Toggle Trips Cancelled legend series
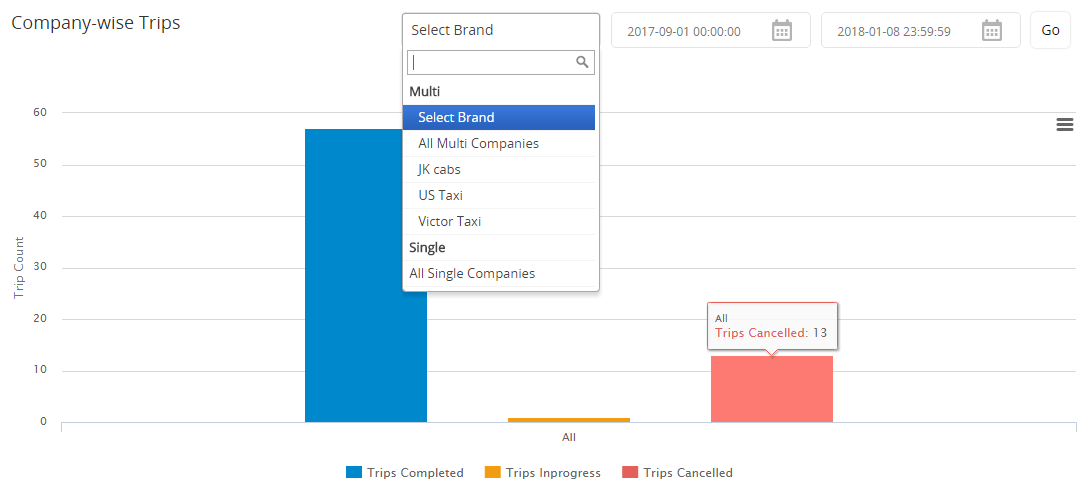This screenshot has height=493, width=1082. [x=687, y=473]
